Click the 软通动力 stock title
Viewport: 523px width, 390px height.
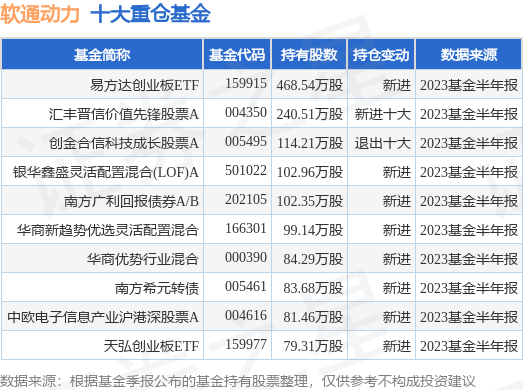(x=40, y=14)
